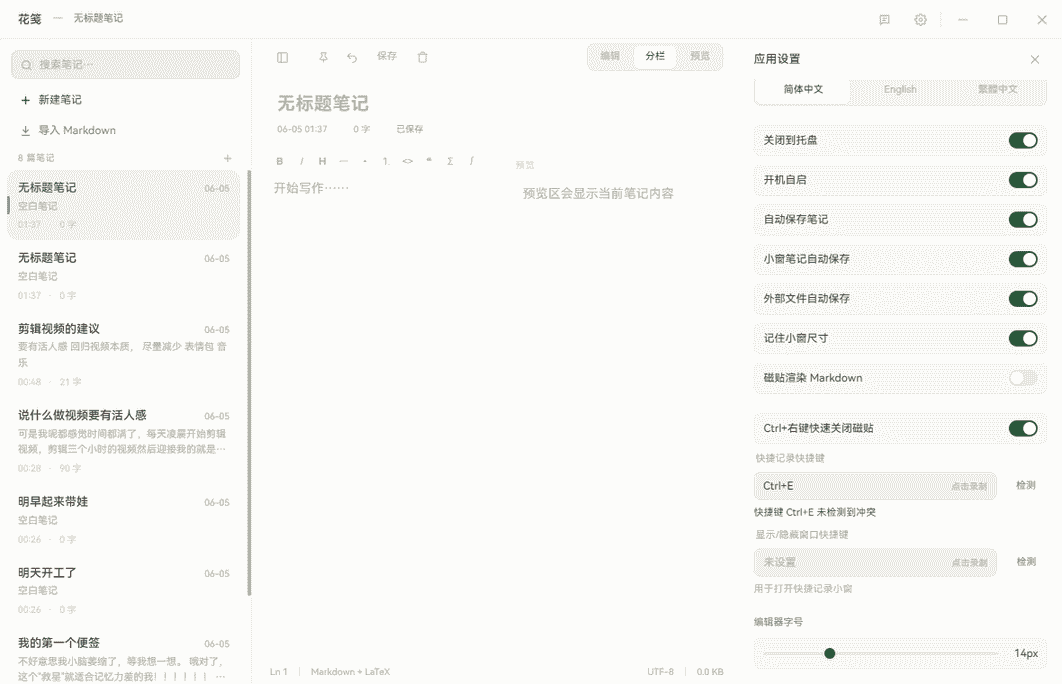Insert a numbered list

[x=386, y=161]
